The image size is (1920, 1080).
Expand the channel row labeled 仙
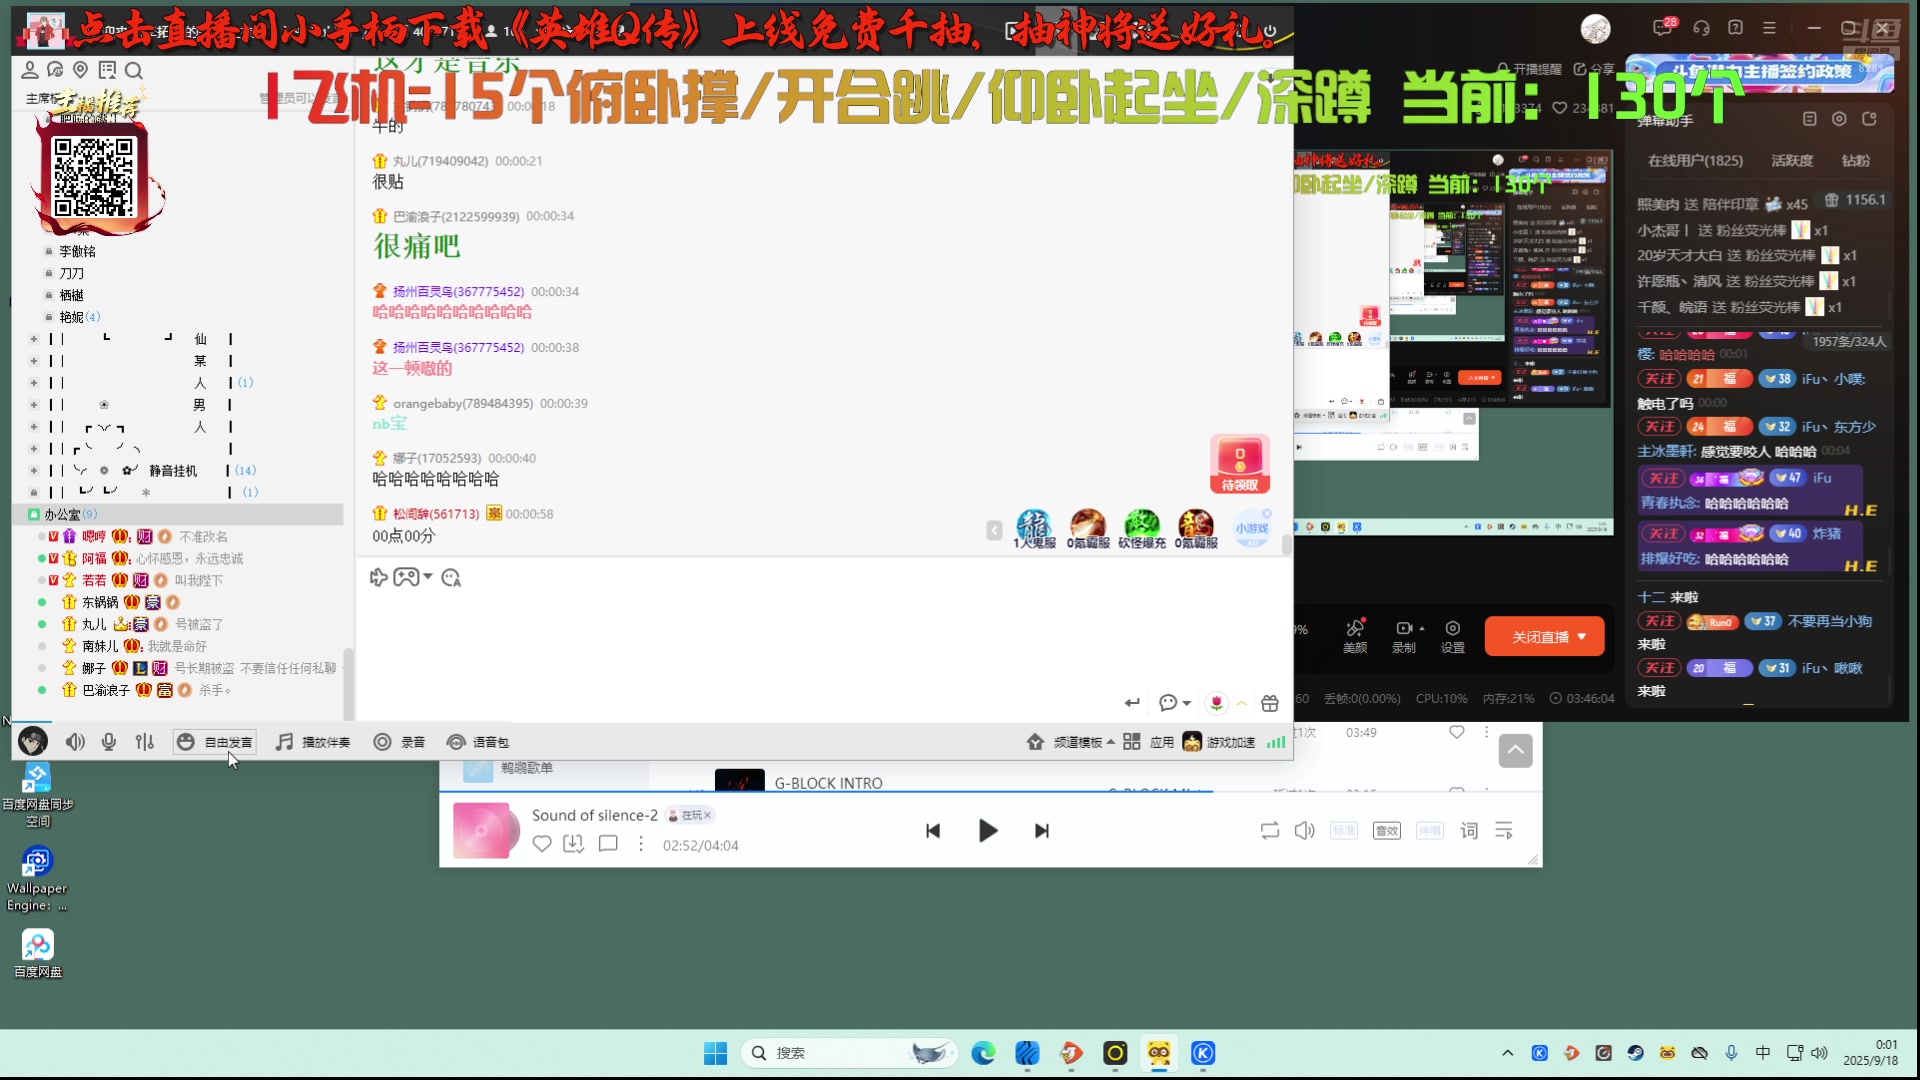tap(34, 339)
